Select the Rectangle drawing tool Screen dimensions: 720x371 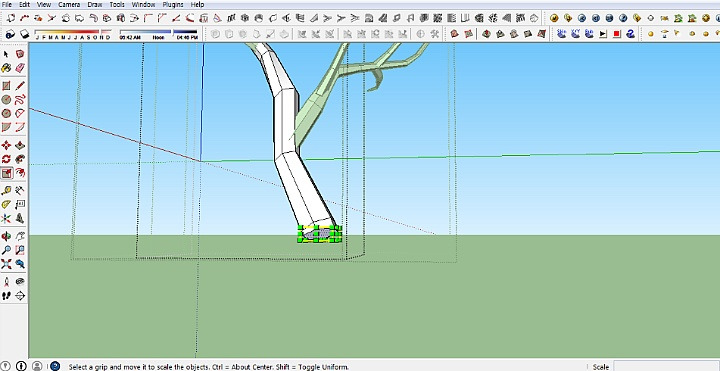[x=6, y=86]
